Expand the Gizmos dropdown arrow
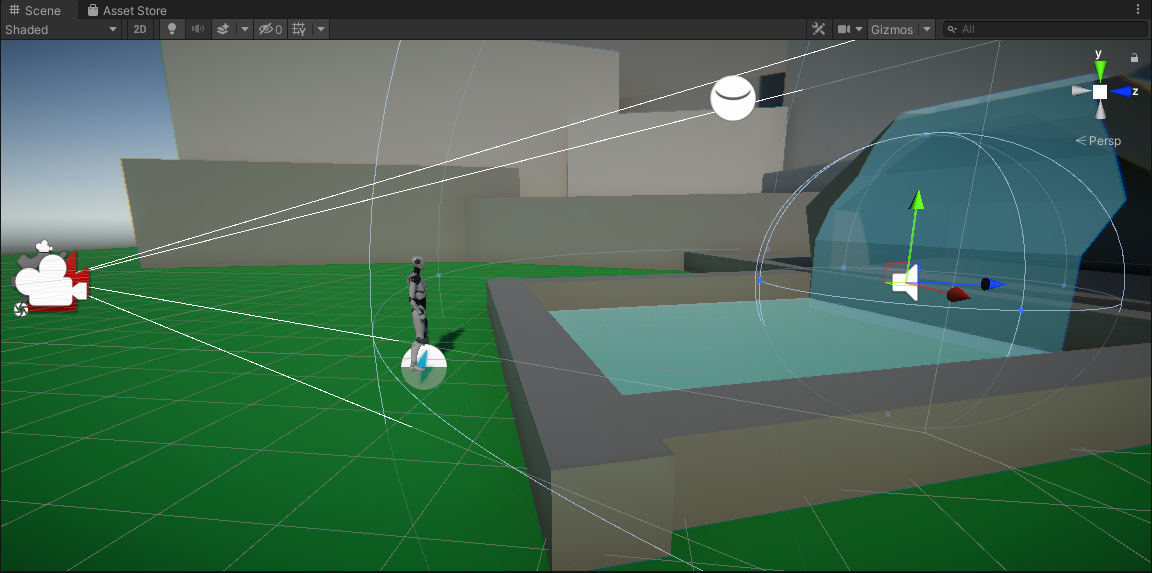This screenshot has width=1152, height=573. (927, 29)
